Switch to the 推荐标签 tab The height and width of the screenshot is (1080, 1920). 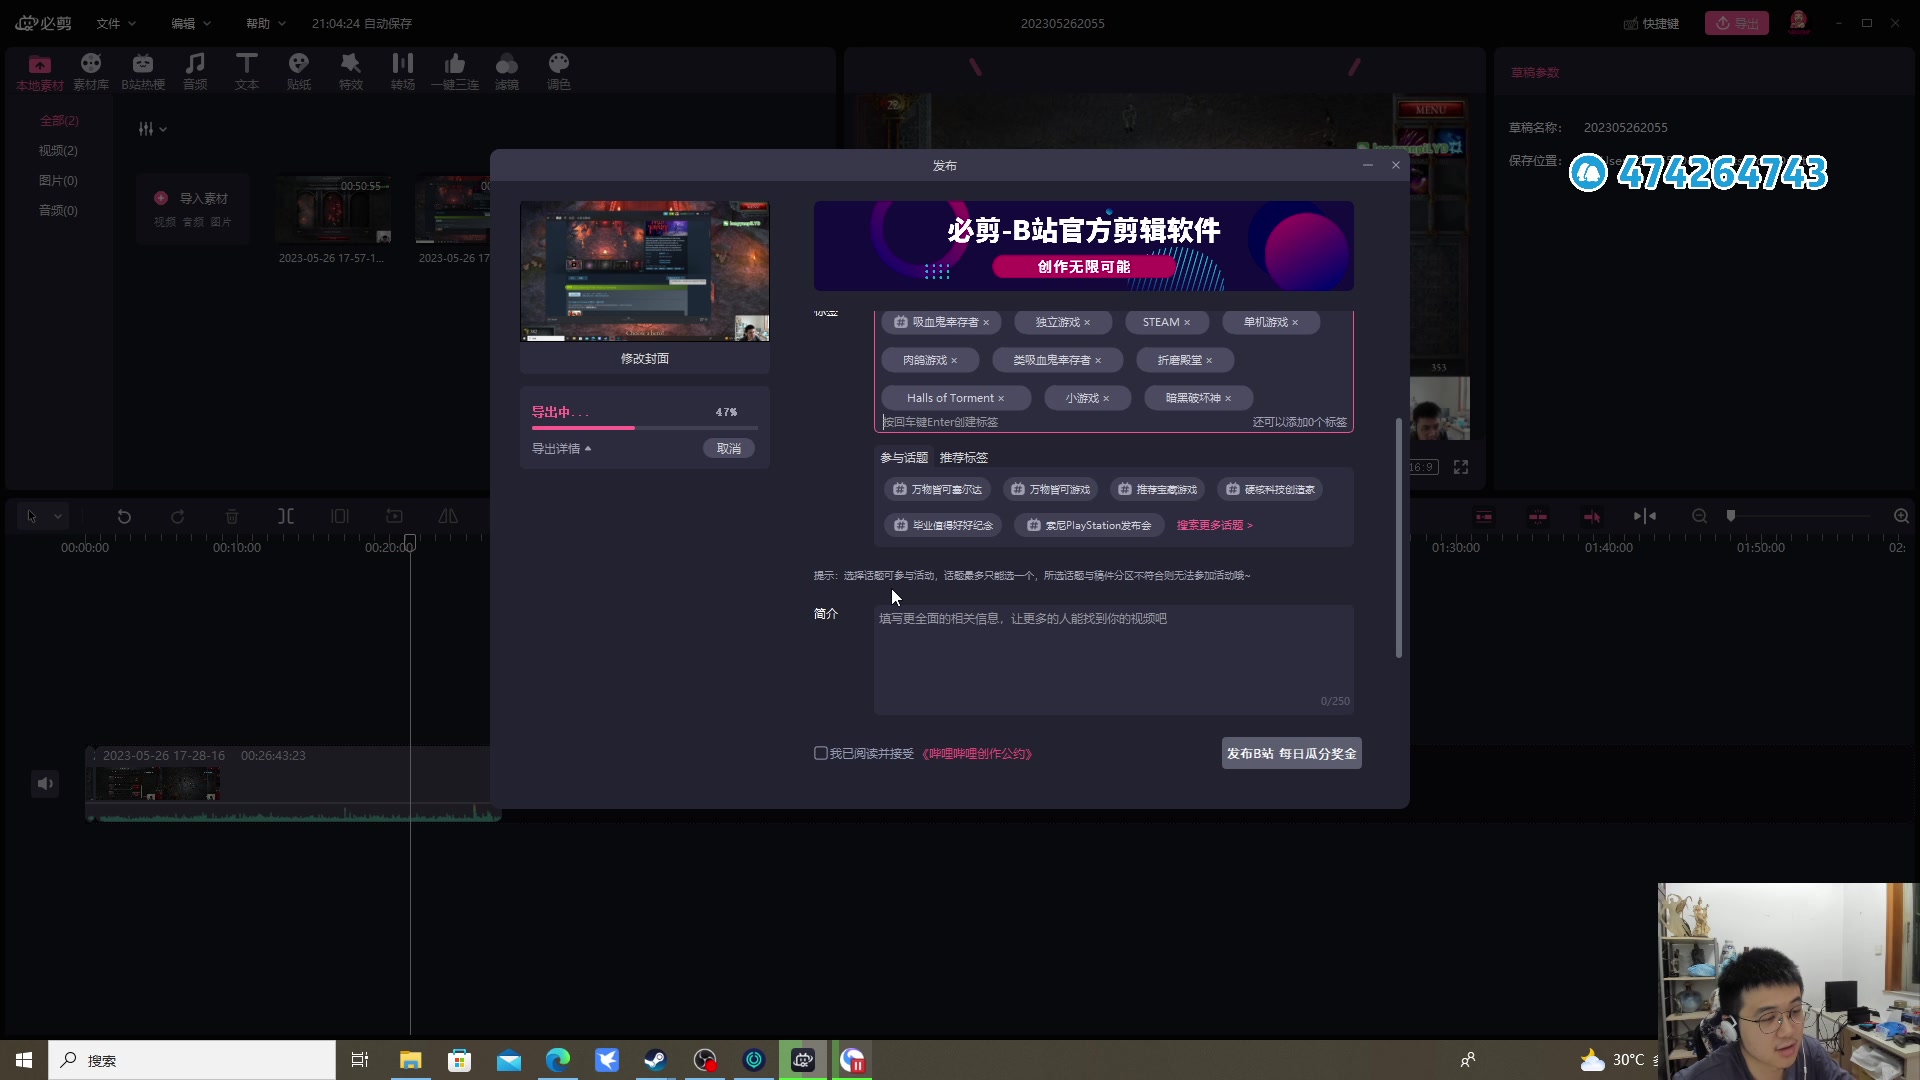[963, 457]
